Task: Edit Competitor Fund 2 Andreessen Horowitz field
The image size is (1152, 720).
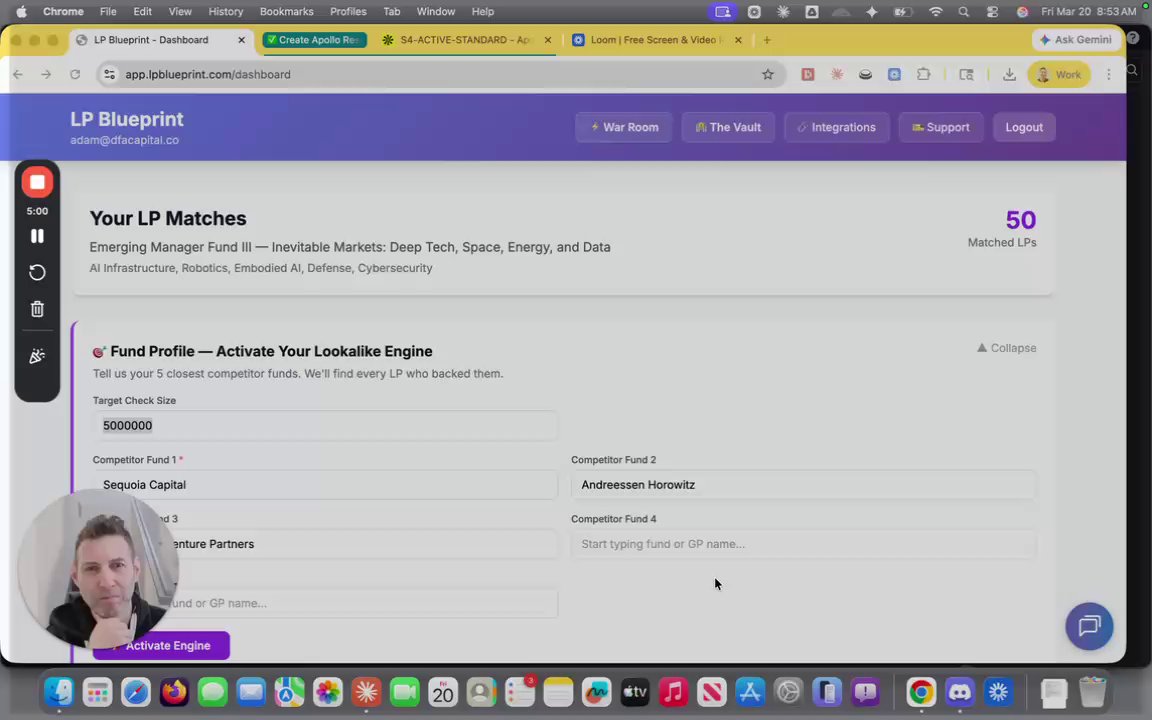Action: click(803, 485)
